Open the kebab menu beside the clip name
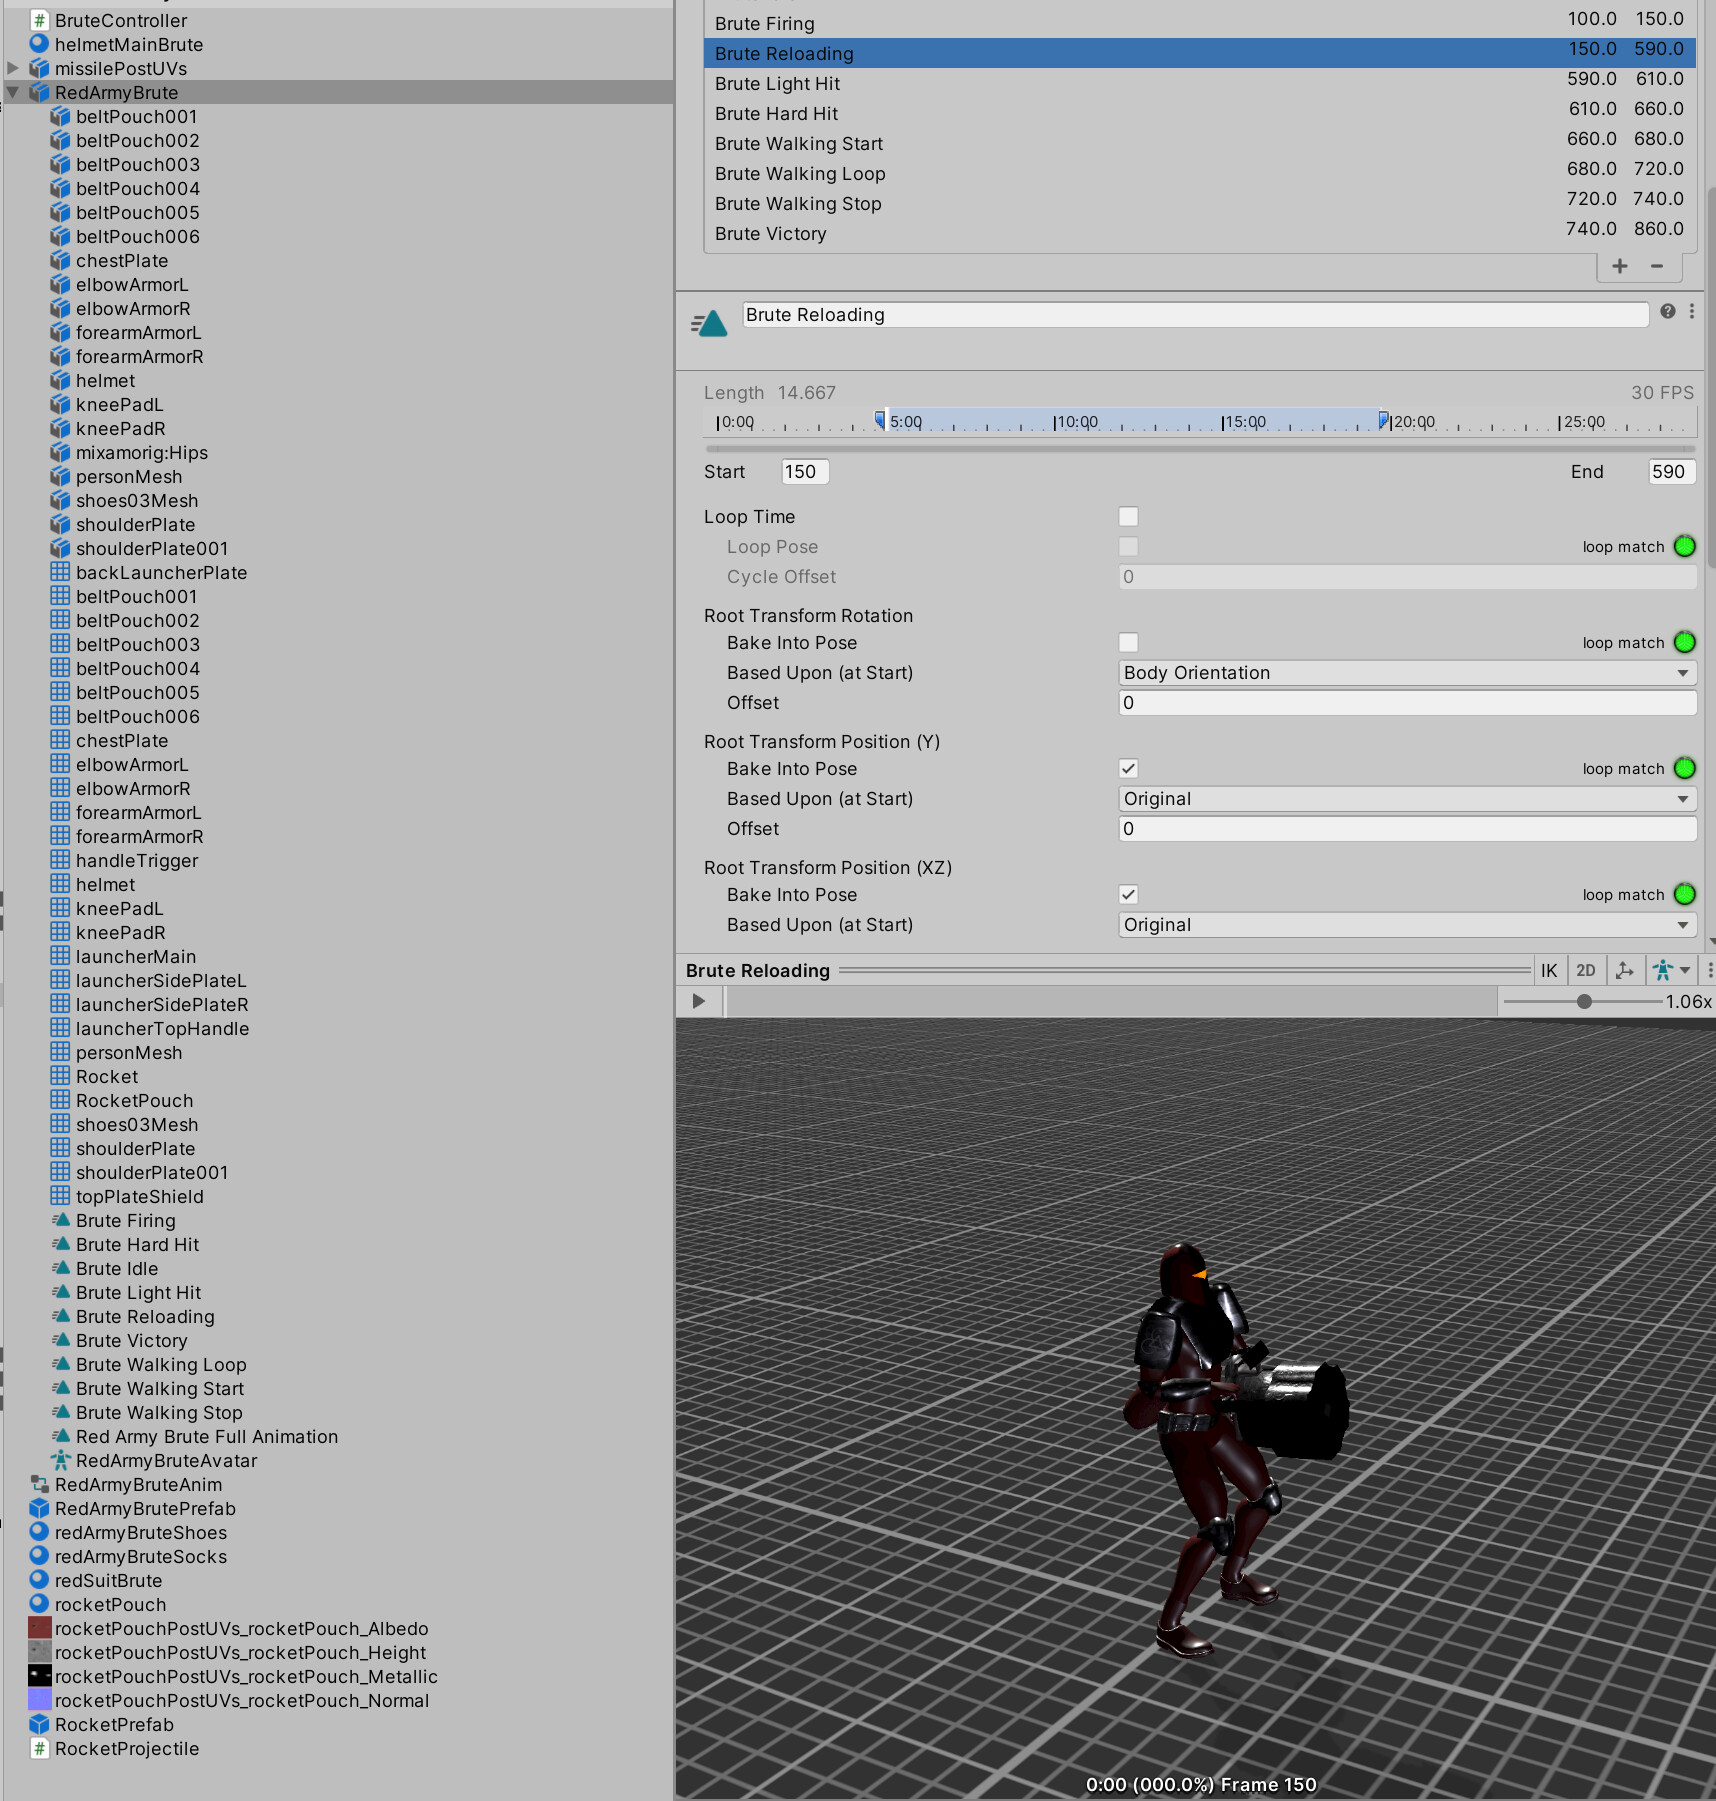1716x1801 pixels. [x=1691, y=312]
